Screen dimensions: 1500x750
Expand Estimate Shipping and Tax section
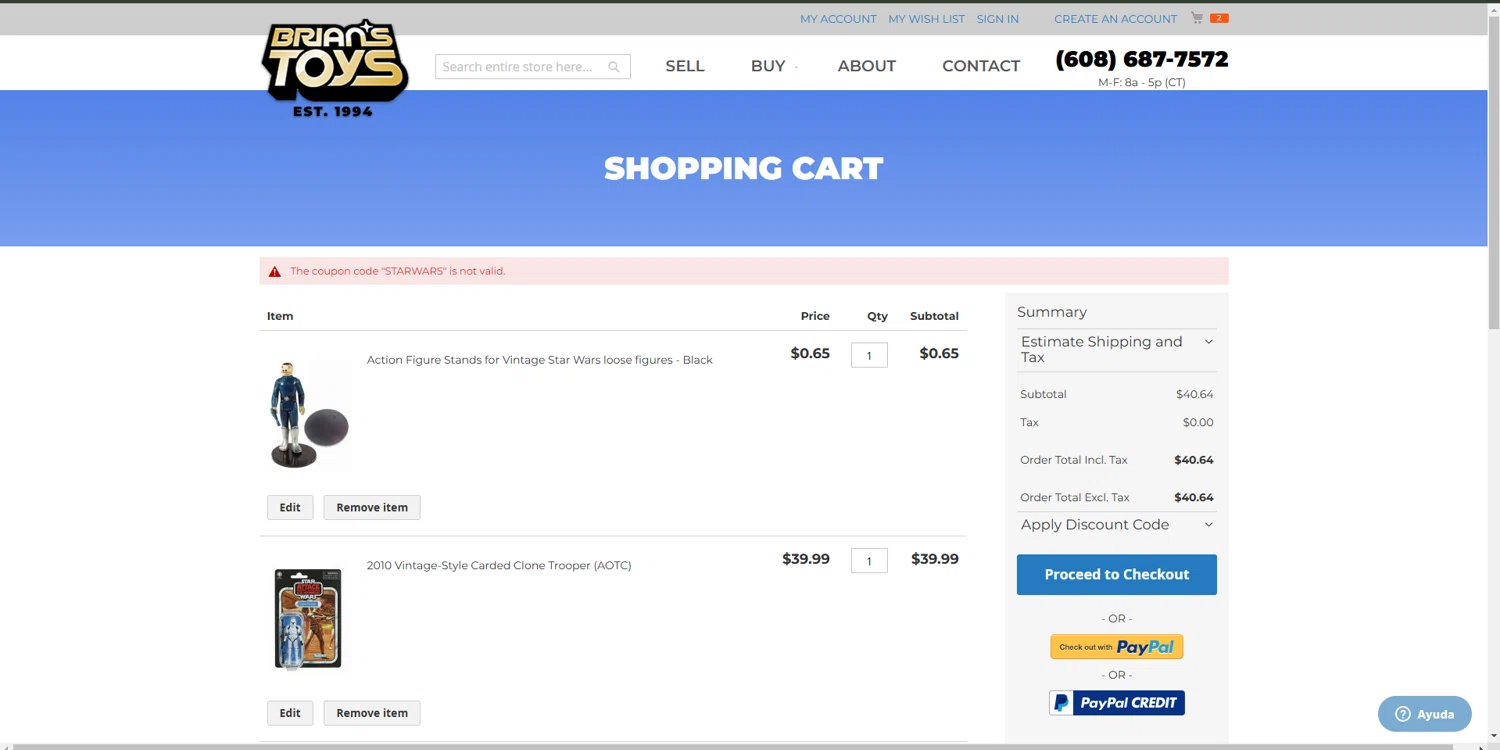1117,349
